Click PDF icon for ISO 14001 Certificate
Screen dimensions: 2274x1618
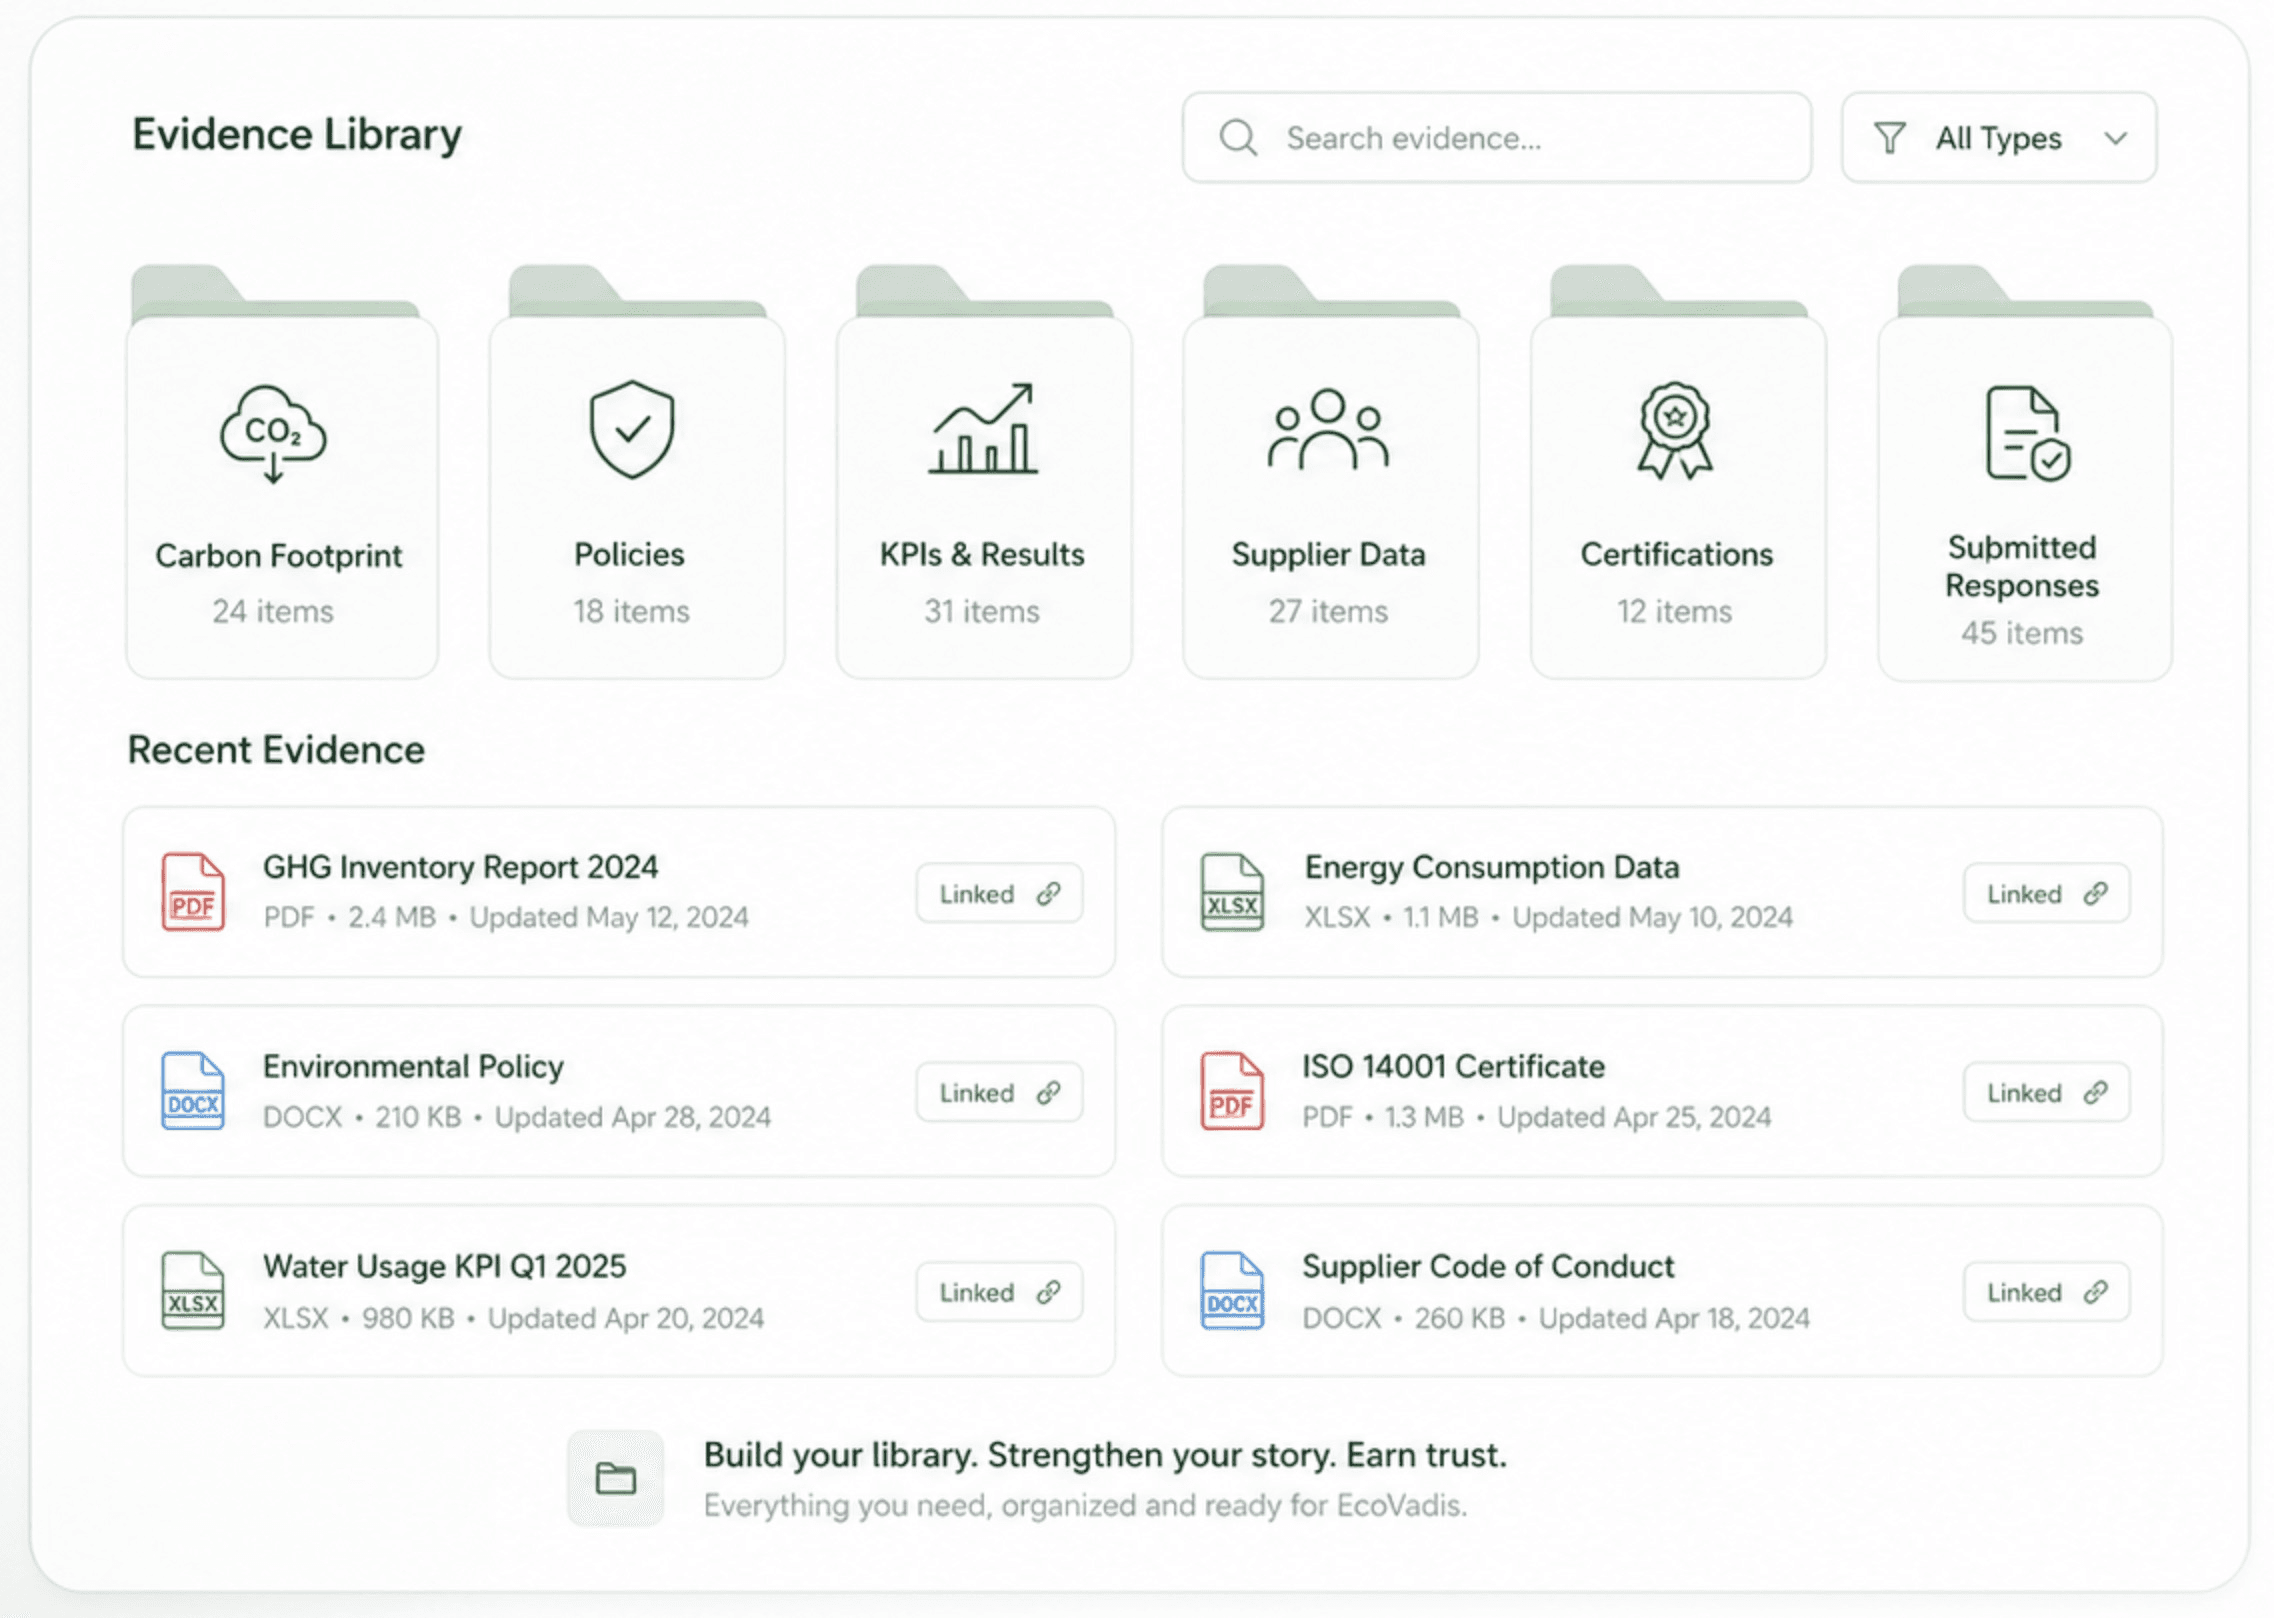tap(1232, 1091)
